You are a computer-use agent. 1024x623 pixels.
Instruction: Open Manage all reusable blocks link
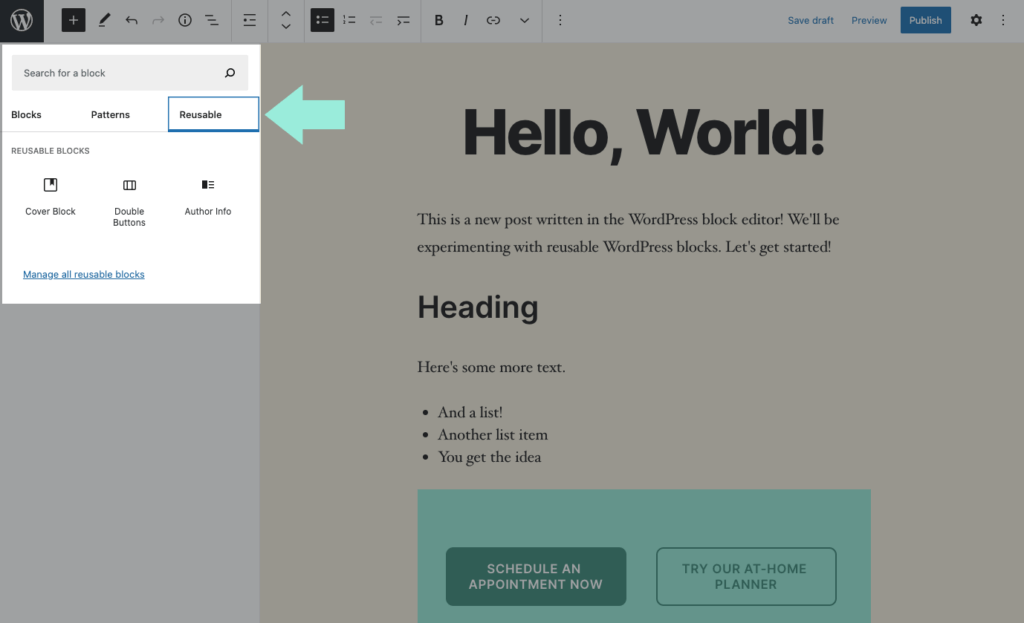pyautogui.click(x=84, y=274)
